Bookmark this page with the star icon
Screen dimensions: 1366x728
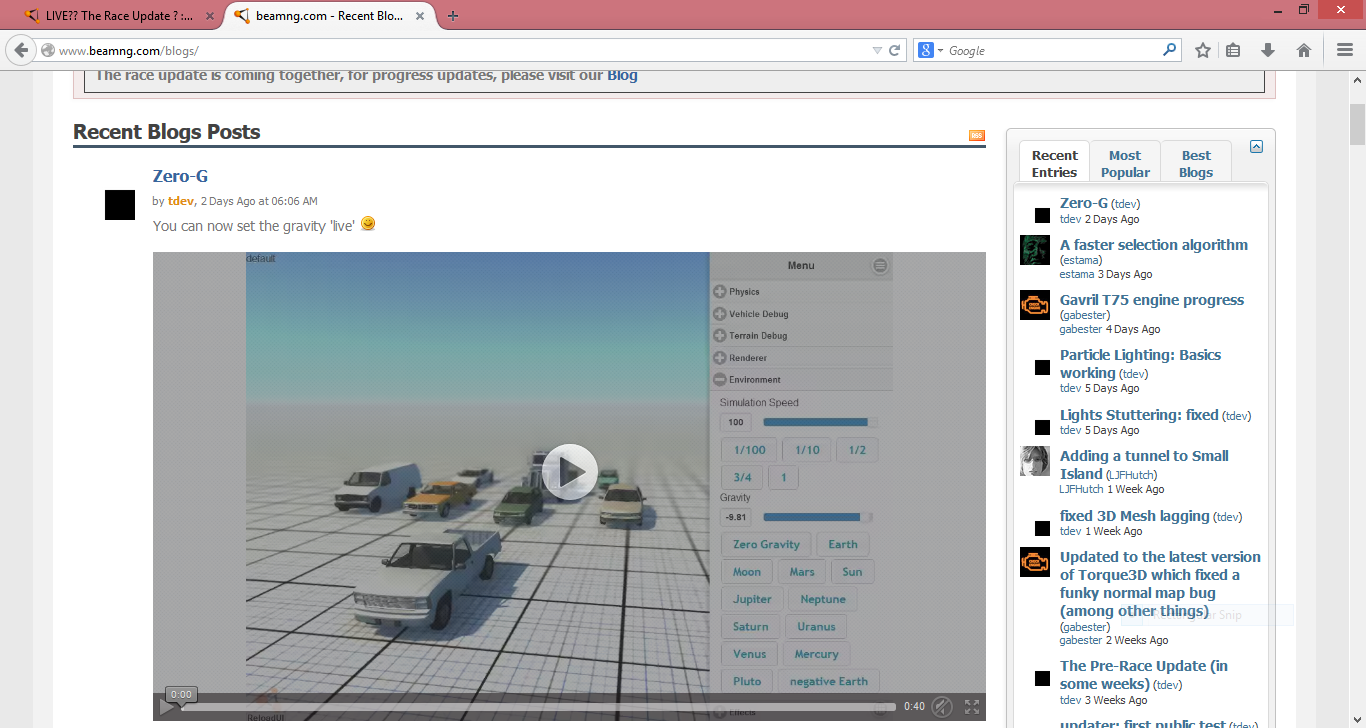tap(1203, 50)
